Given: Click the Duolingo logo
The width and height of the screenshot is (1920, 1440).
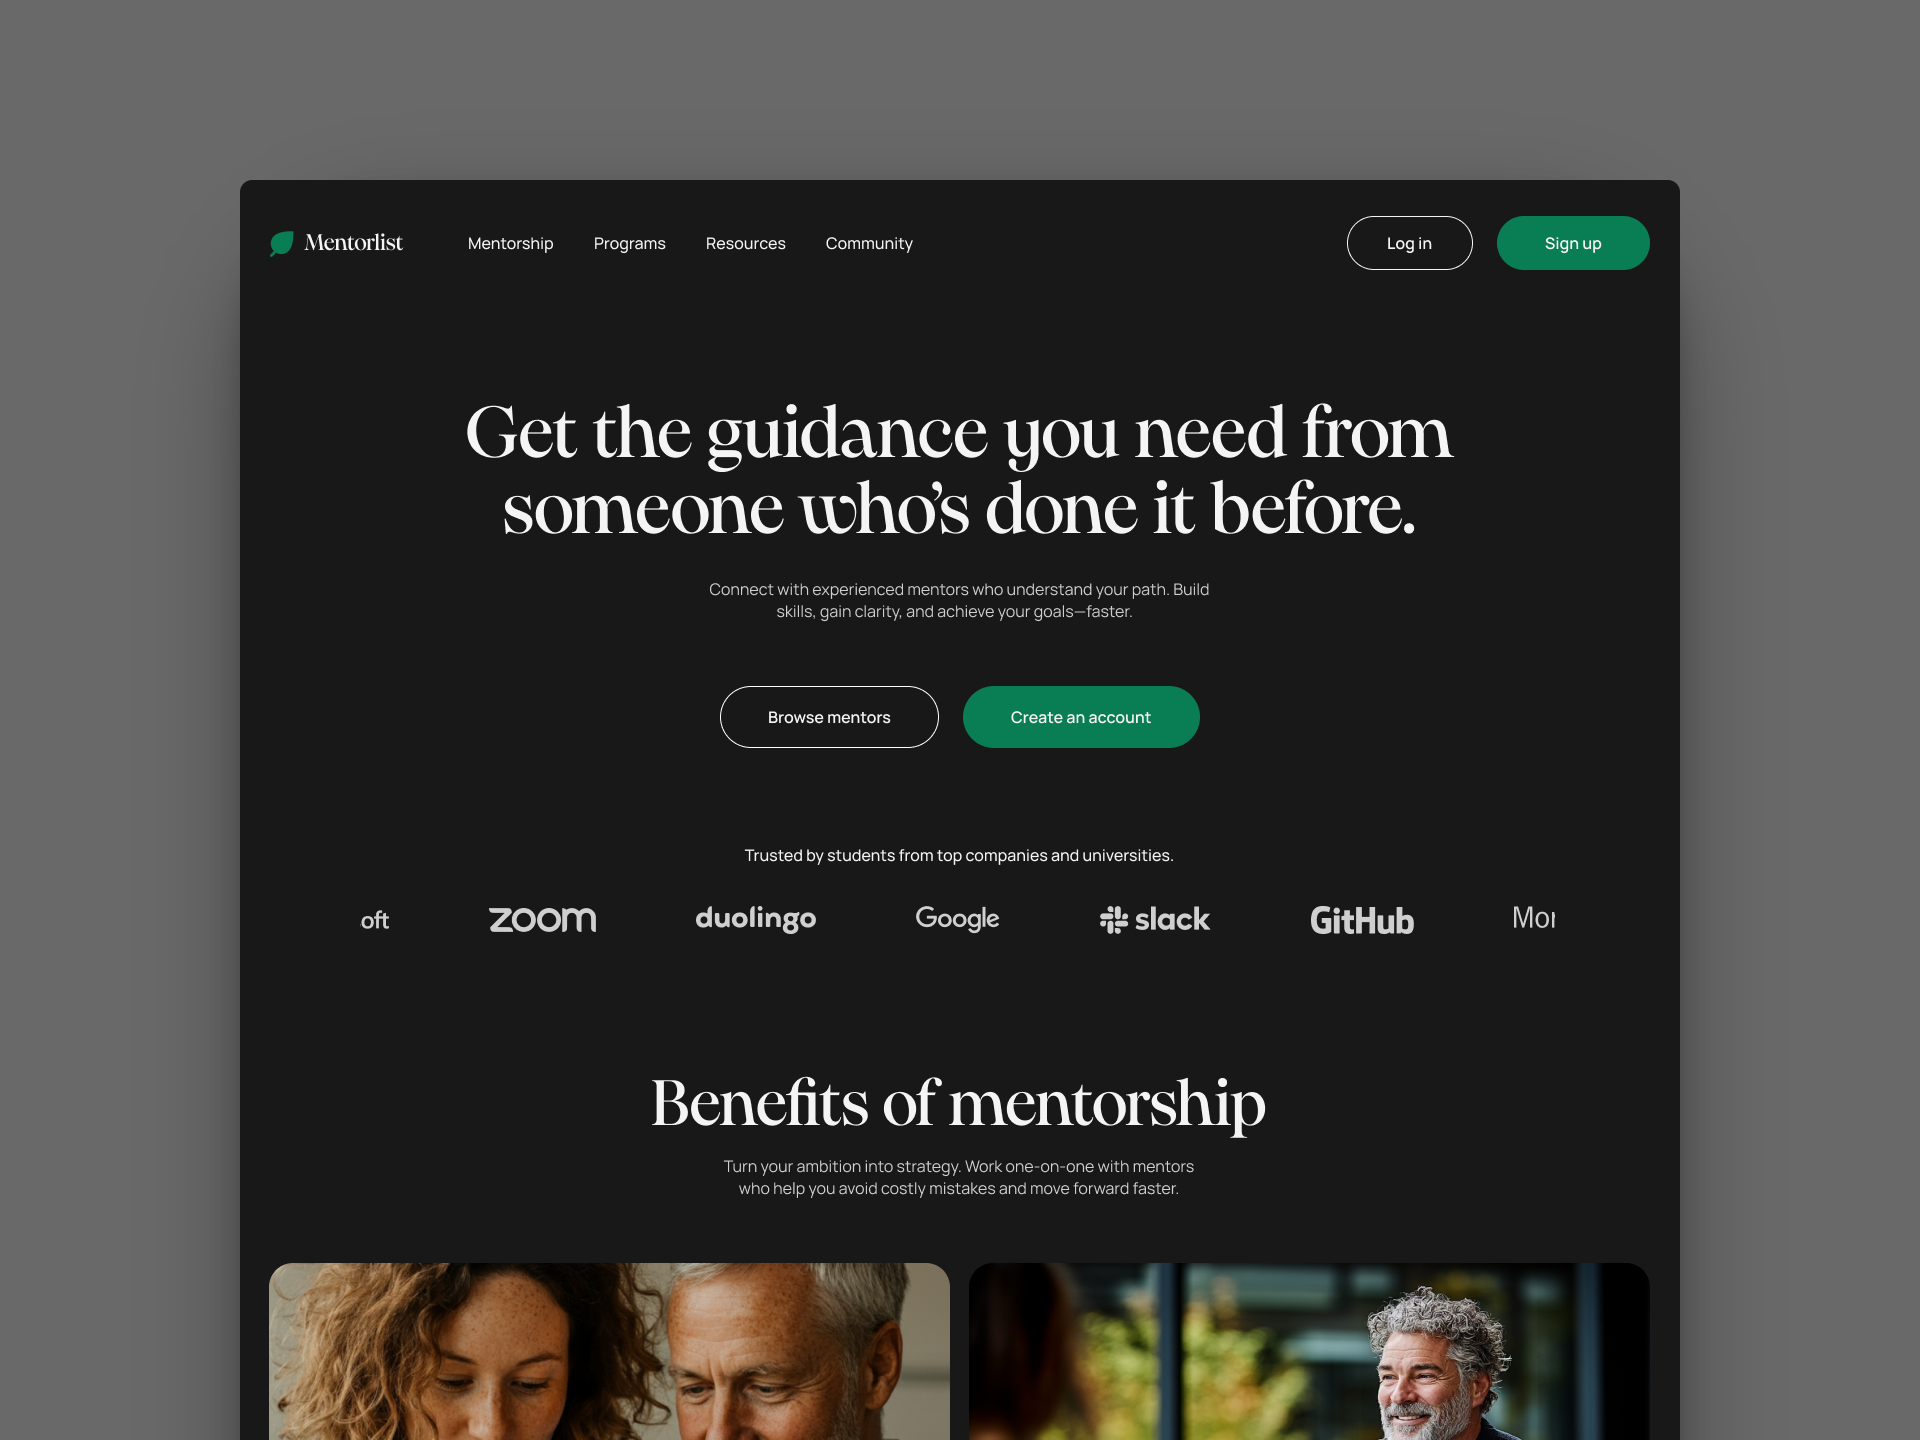Looking at the screenshot, I should click(756, 919).
